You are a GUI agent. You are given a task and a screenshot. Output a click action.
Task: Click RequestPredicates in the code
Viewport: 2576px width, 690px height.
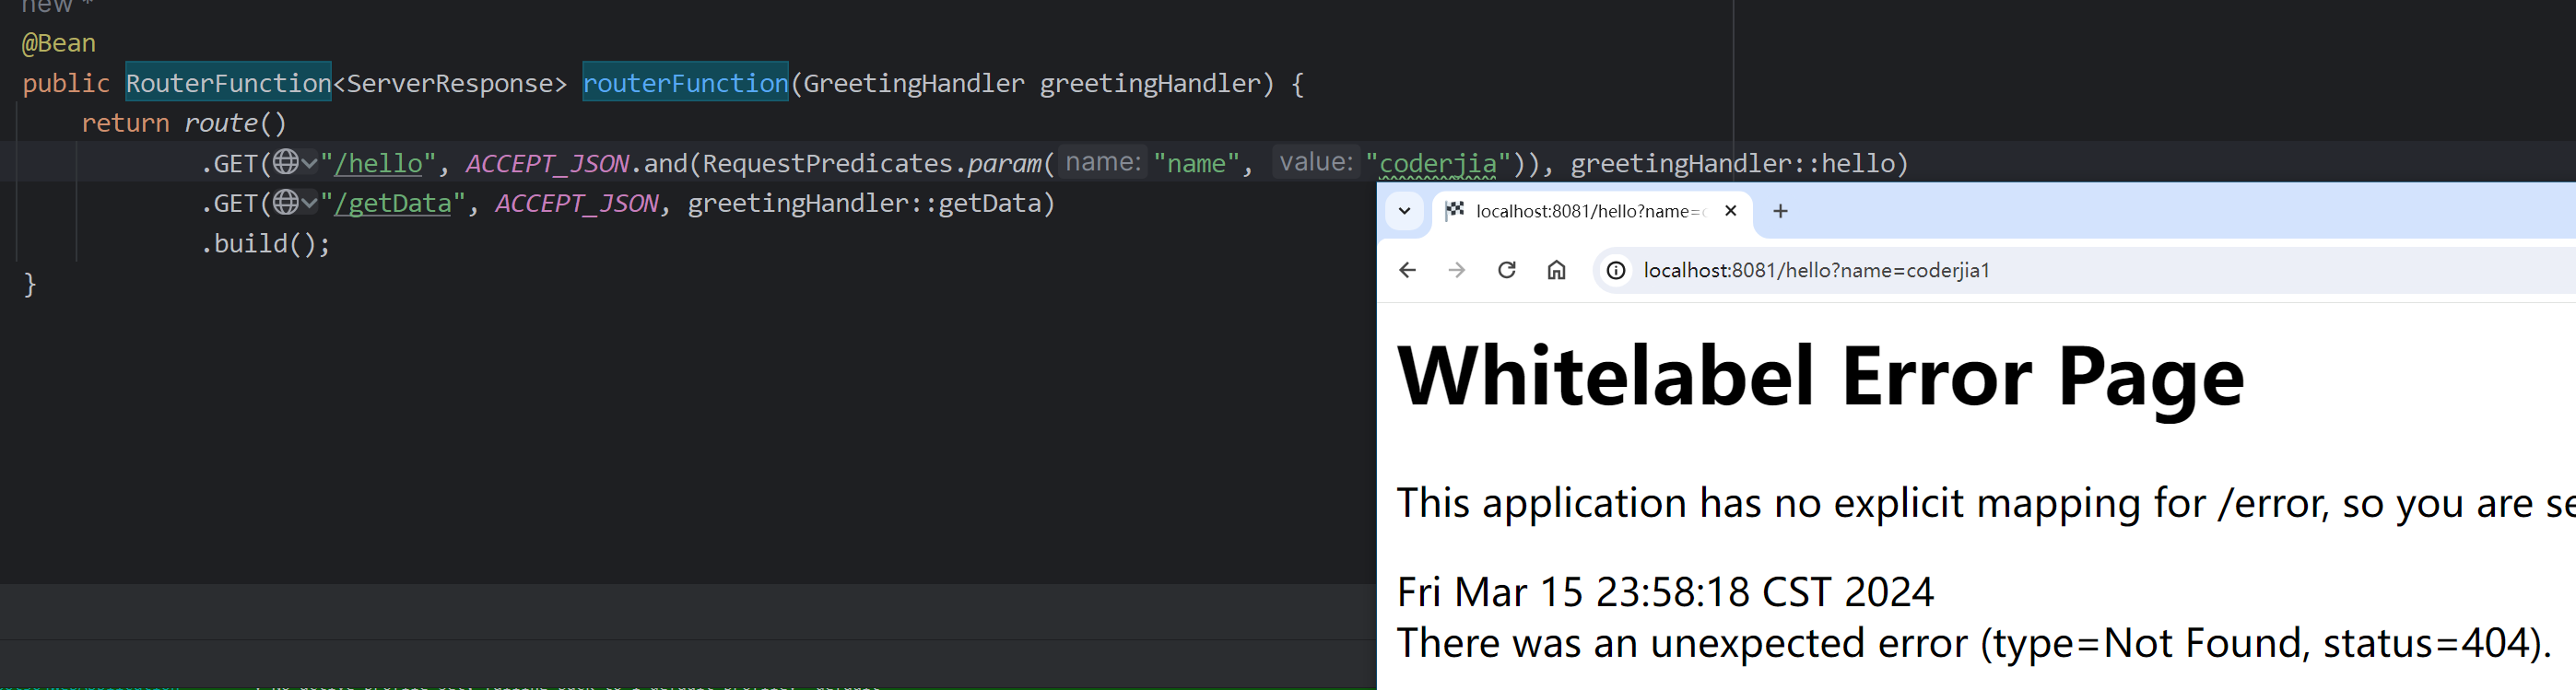[827, 164]
